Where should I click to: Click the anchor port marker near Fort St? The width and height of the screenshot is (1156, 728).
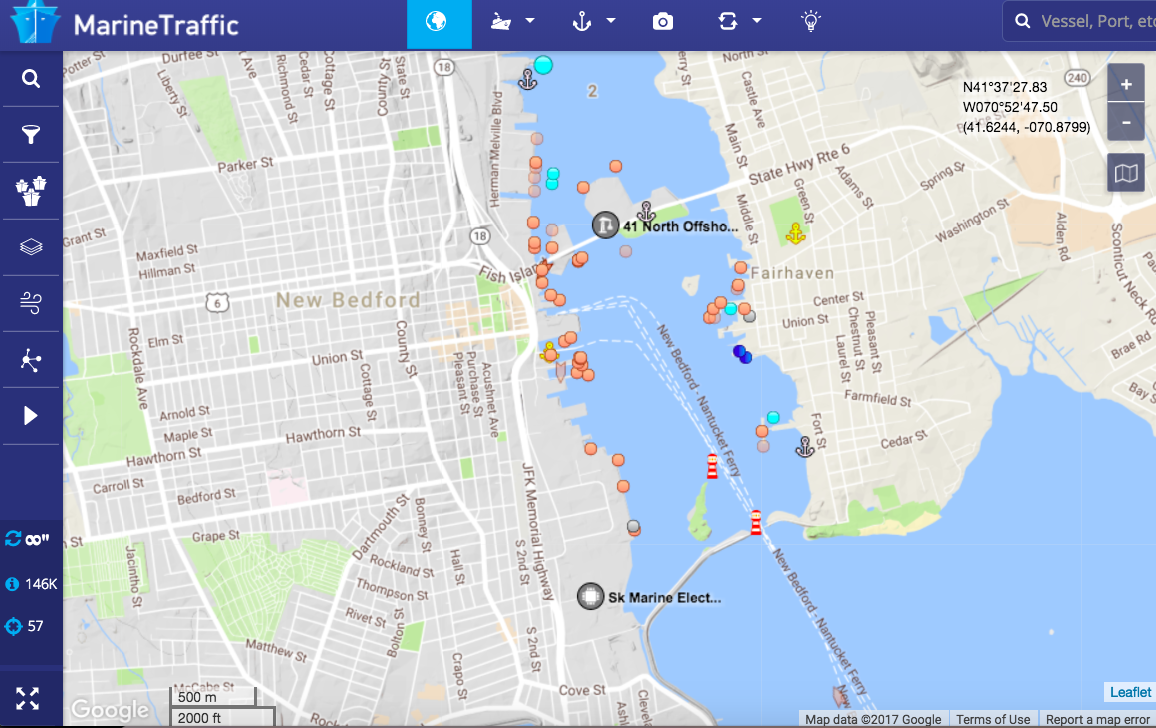tap(804, 446)
